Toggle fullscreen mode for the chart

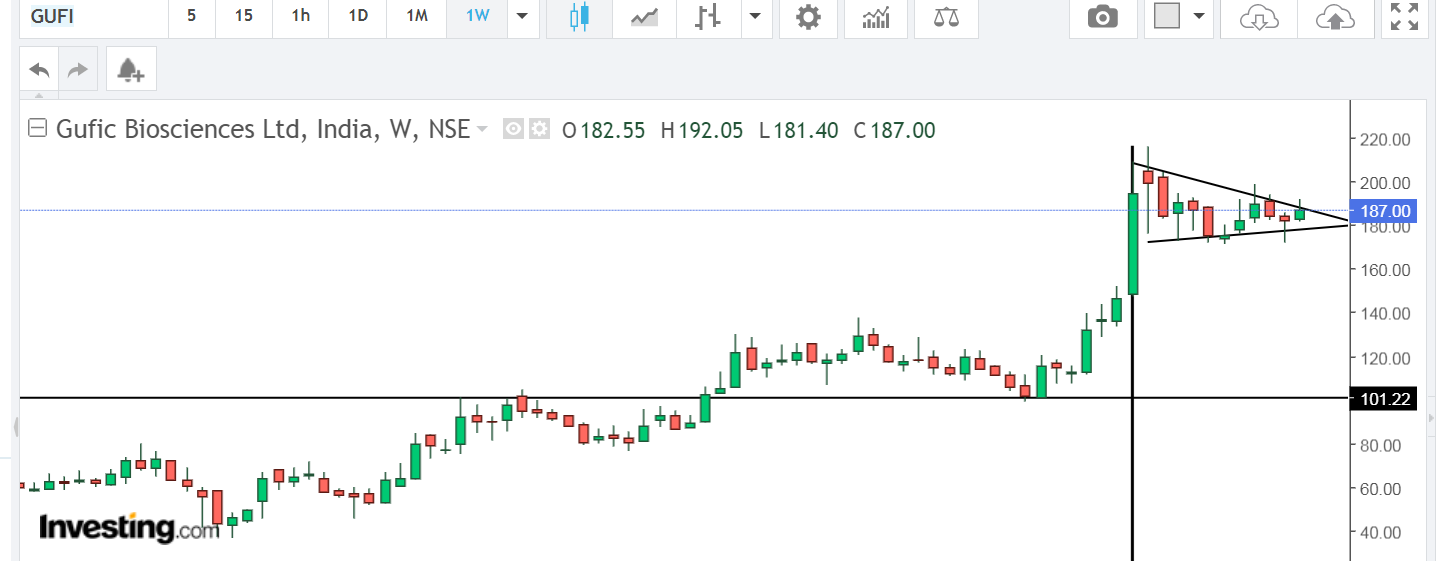[x=1405, y=17]
